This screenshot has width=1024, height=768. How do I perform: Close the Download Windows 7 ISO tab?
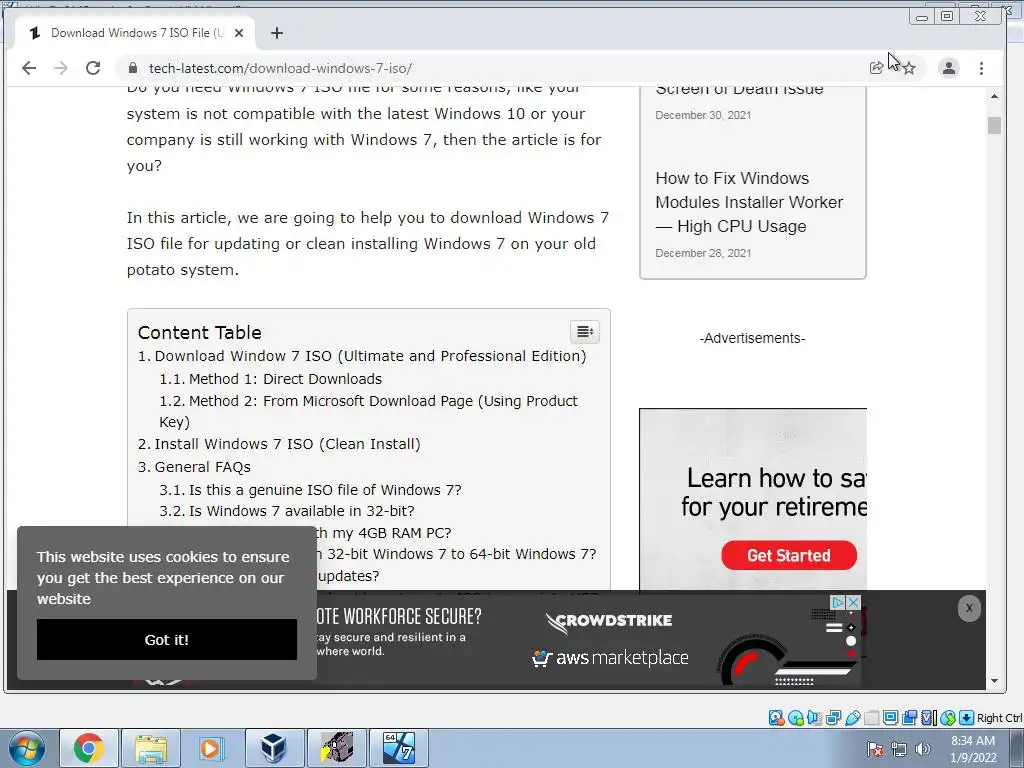239,33
